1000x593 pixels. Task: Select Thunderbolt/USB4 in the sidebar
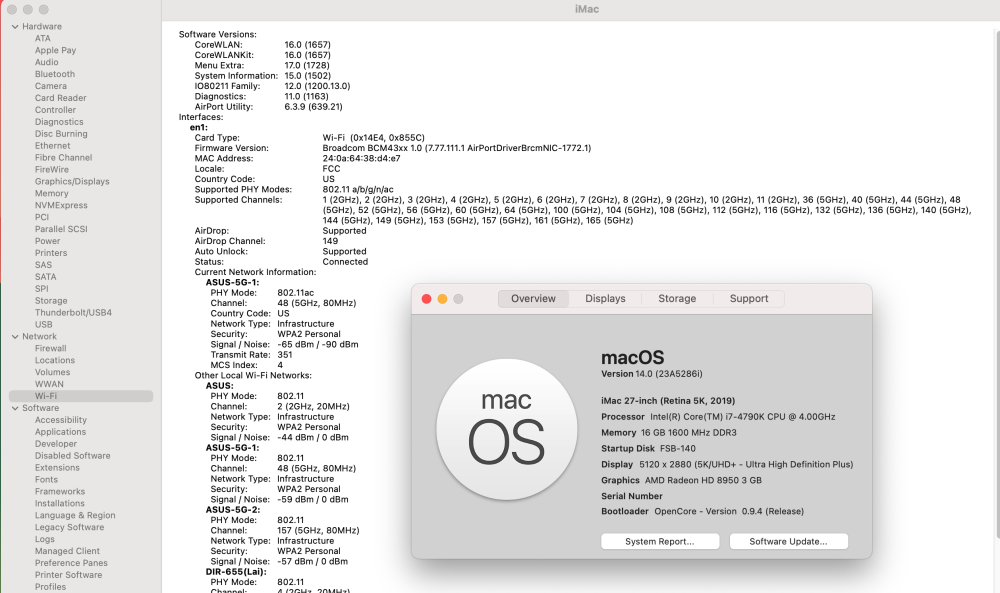coord(73,312)
